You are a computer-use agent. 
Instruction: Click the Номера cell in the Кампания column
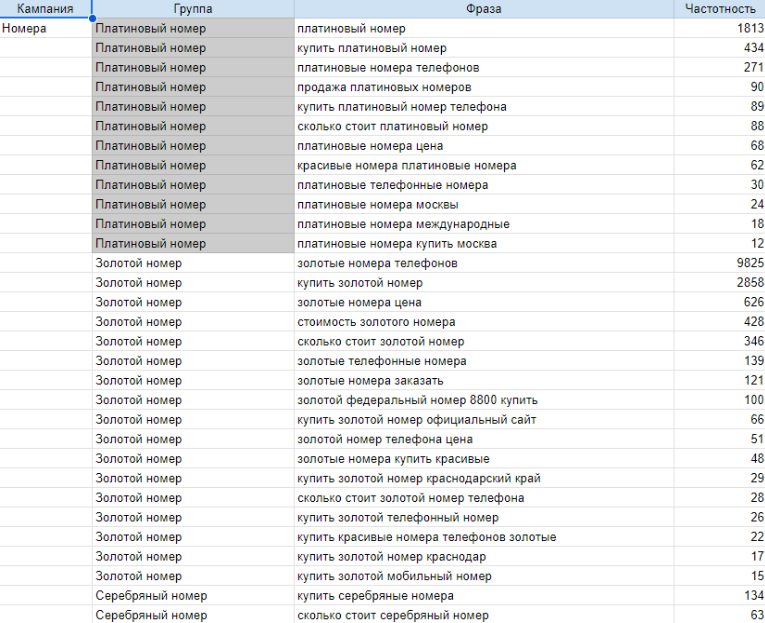point(45,29)
